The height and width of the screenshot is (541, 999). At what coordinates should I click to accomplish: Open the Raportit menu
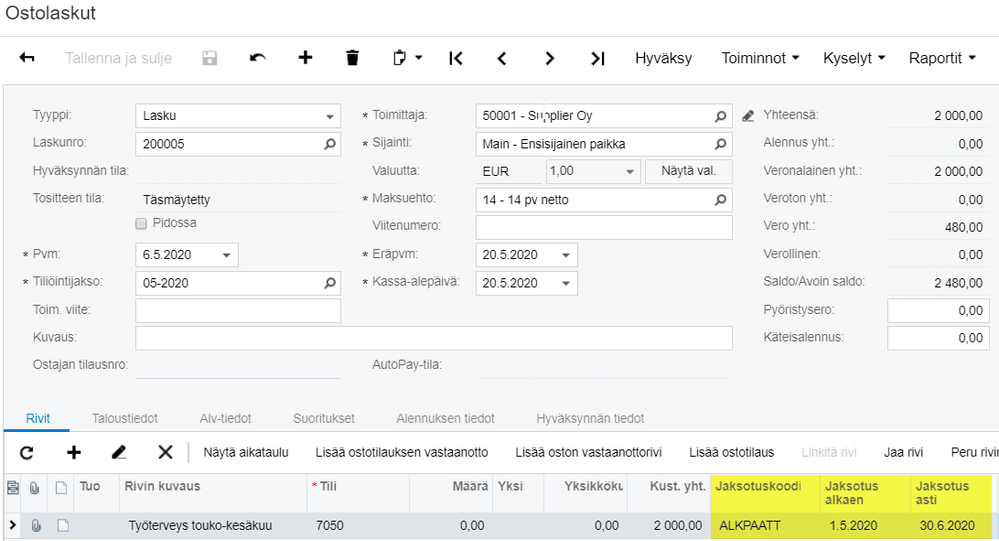[x=942, y=58]
